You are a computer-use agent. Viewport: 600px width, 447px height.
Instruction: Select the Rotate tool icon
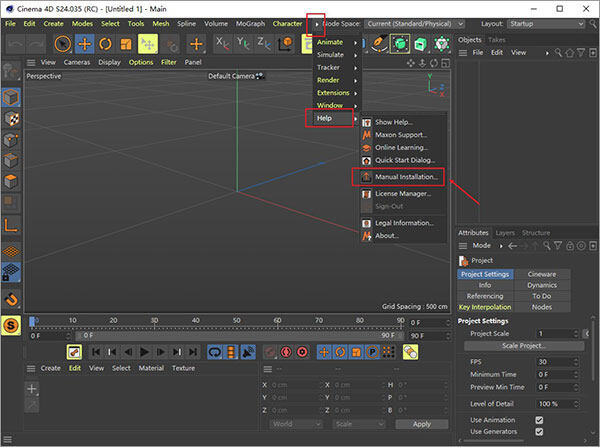pos(105,44)
